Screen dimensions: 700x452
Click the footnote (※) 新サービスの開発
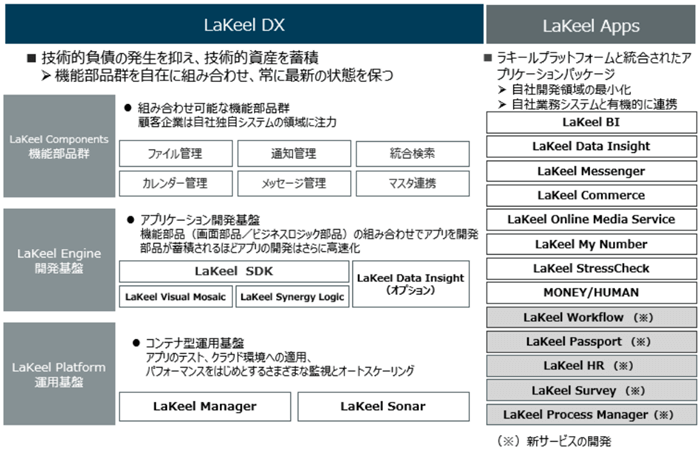(x=554, y=441)
